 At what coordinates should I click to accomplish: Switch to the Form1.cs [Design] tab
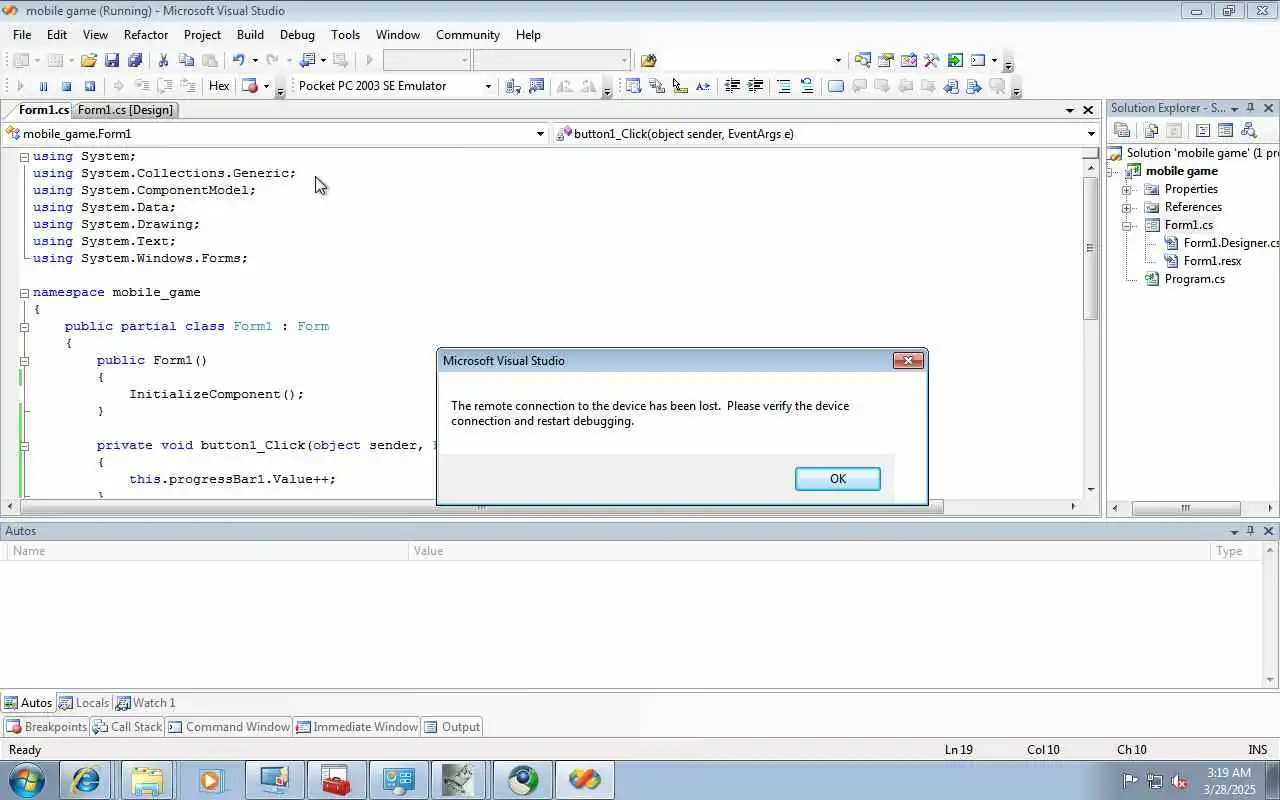pos(125,110)
